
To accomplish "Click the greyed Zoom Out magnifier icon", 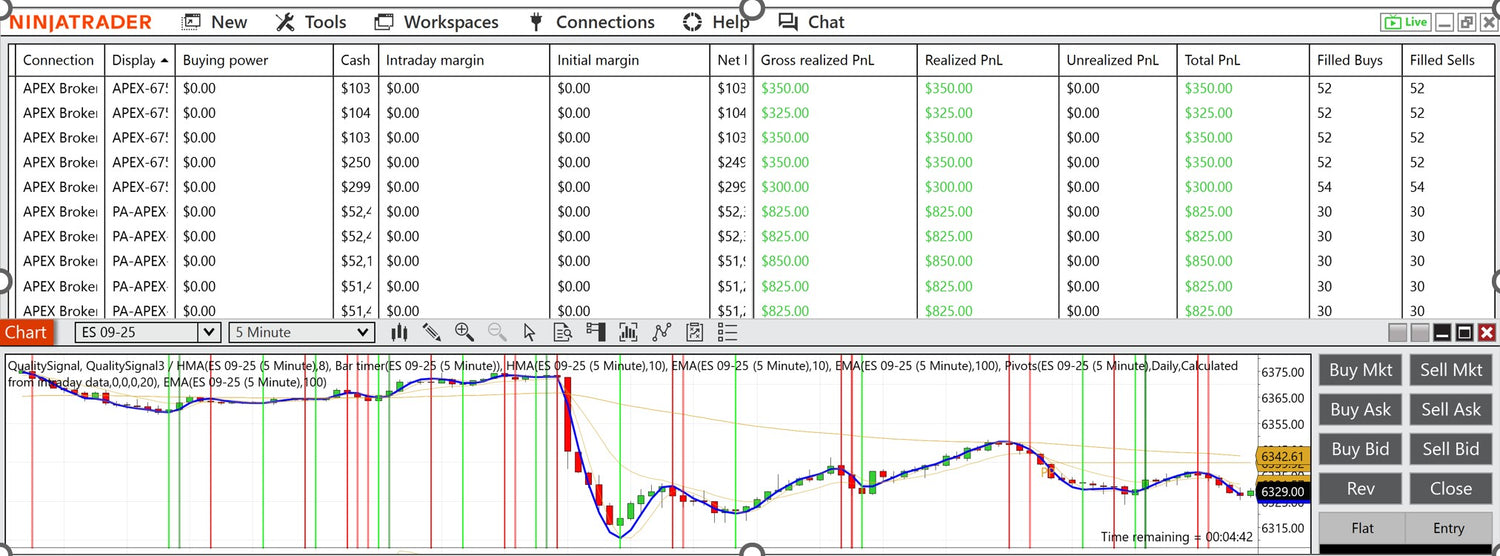I will [497, 332].
